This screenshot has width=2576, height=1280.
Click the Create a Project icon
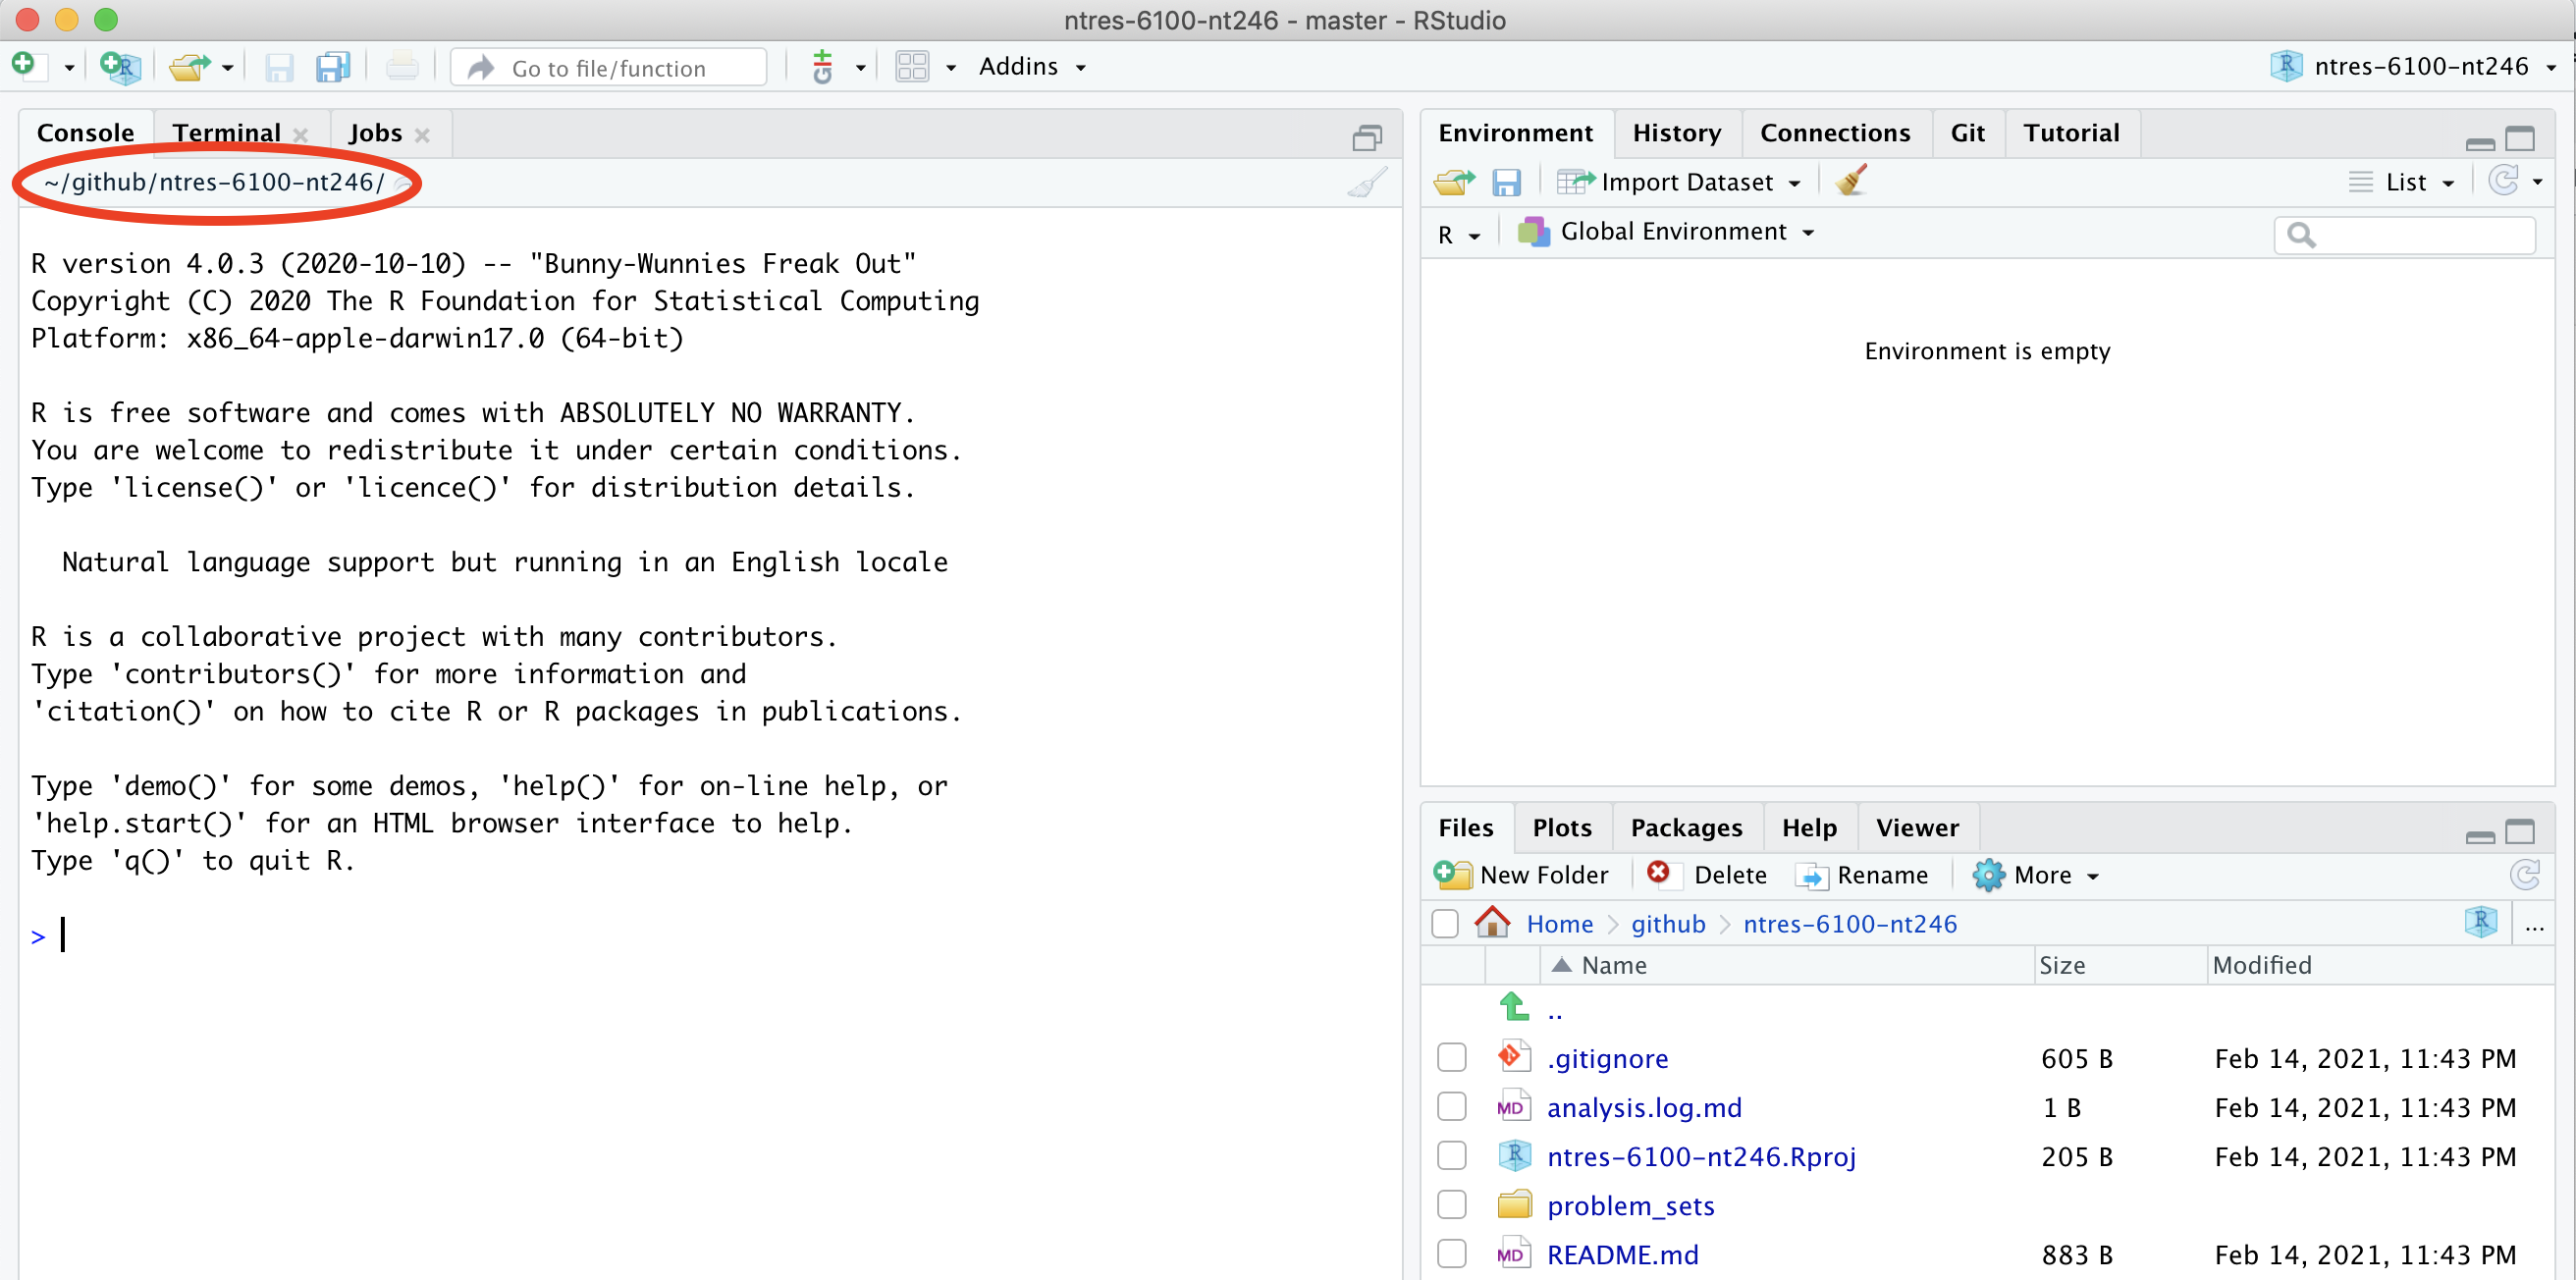tap(119, 67)
